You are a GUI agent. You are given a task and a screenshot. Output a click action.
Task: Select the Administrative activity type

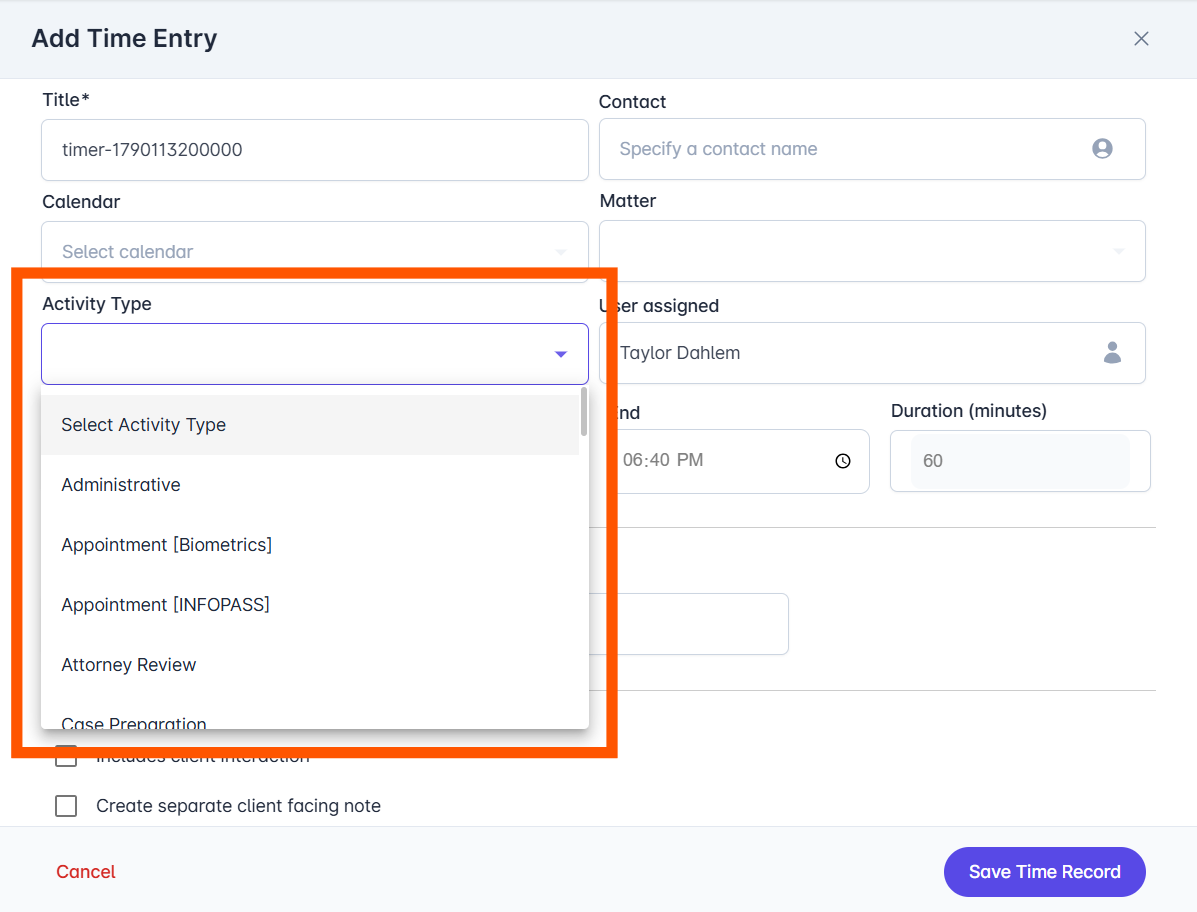(x=310, y=485)
